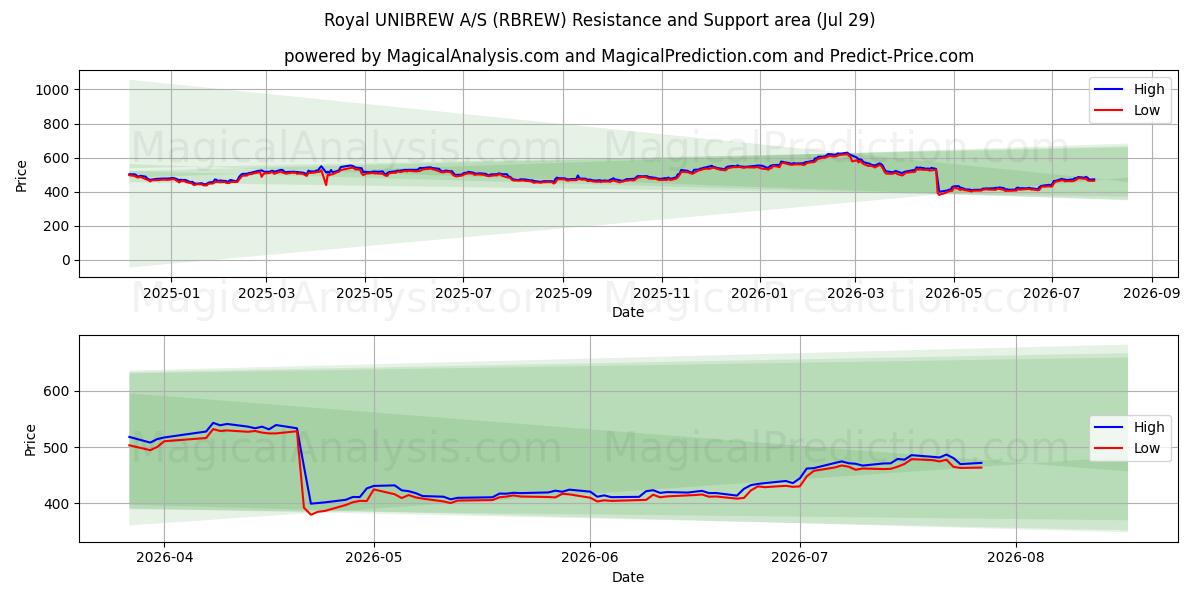
Task: Click the '2025-09' x-axis tick label
Action: point(562,294)
